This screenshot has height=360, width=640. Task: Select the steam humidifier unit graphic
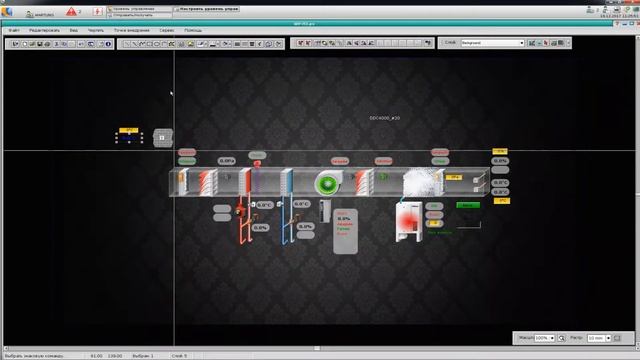409,222
